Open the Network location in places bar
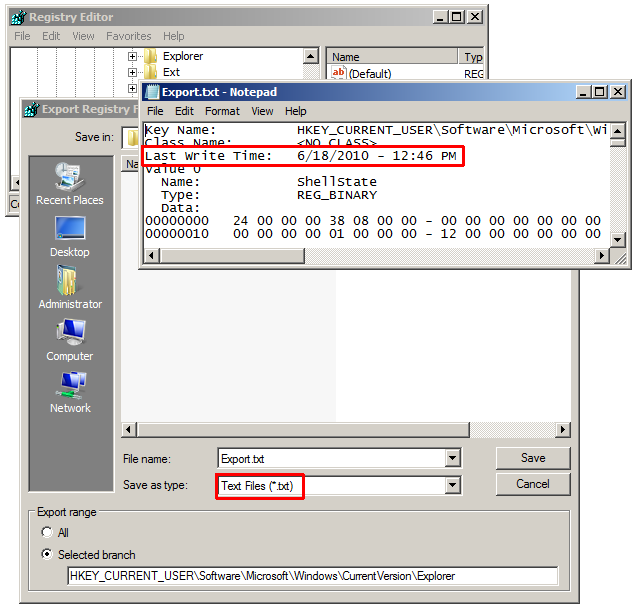The image size is (636, 608). point(70,392)
